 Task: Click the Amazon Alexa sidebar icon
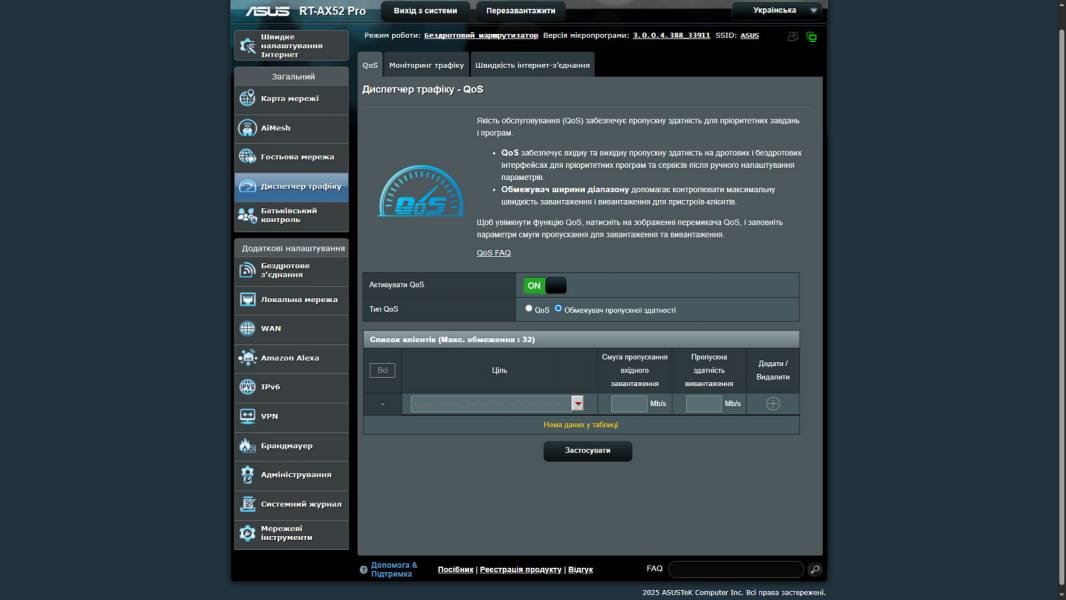pos(247,358)
